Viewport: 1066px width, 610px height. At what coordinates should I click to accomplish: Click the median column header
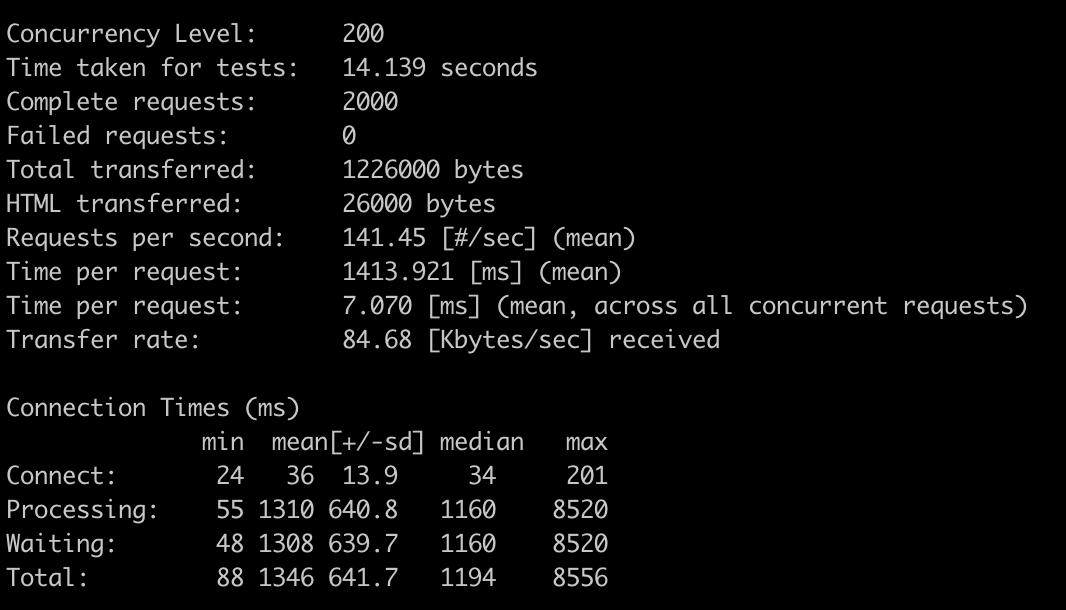coord(481,442)
